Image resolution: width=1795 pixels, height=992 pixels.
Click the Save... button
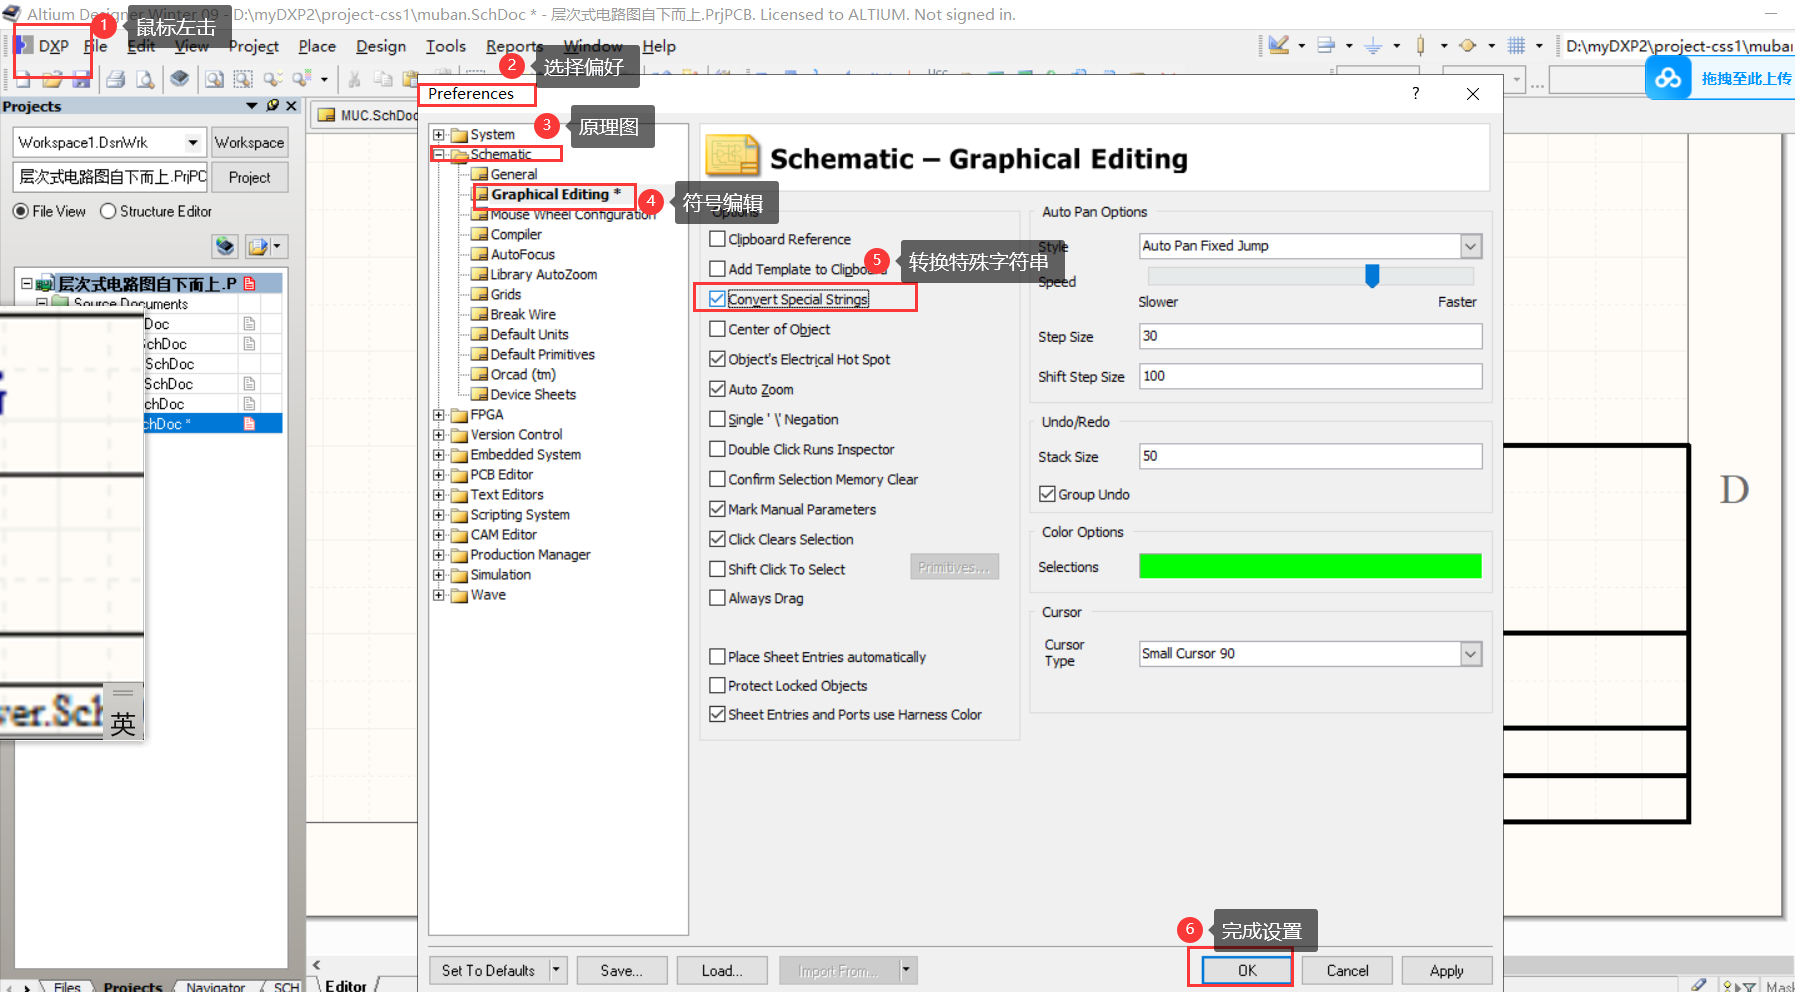point(621,970)
